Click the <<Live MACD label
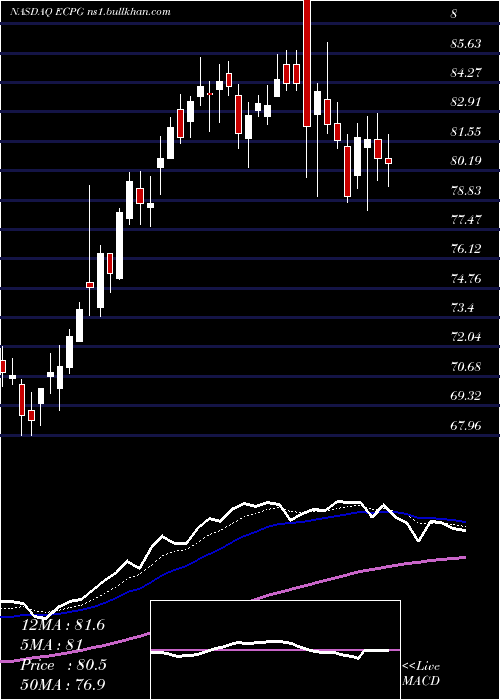 pyautogui.click(x=421, y=674)
